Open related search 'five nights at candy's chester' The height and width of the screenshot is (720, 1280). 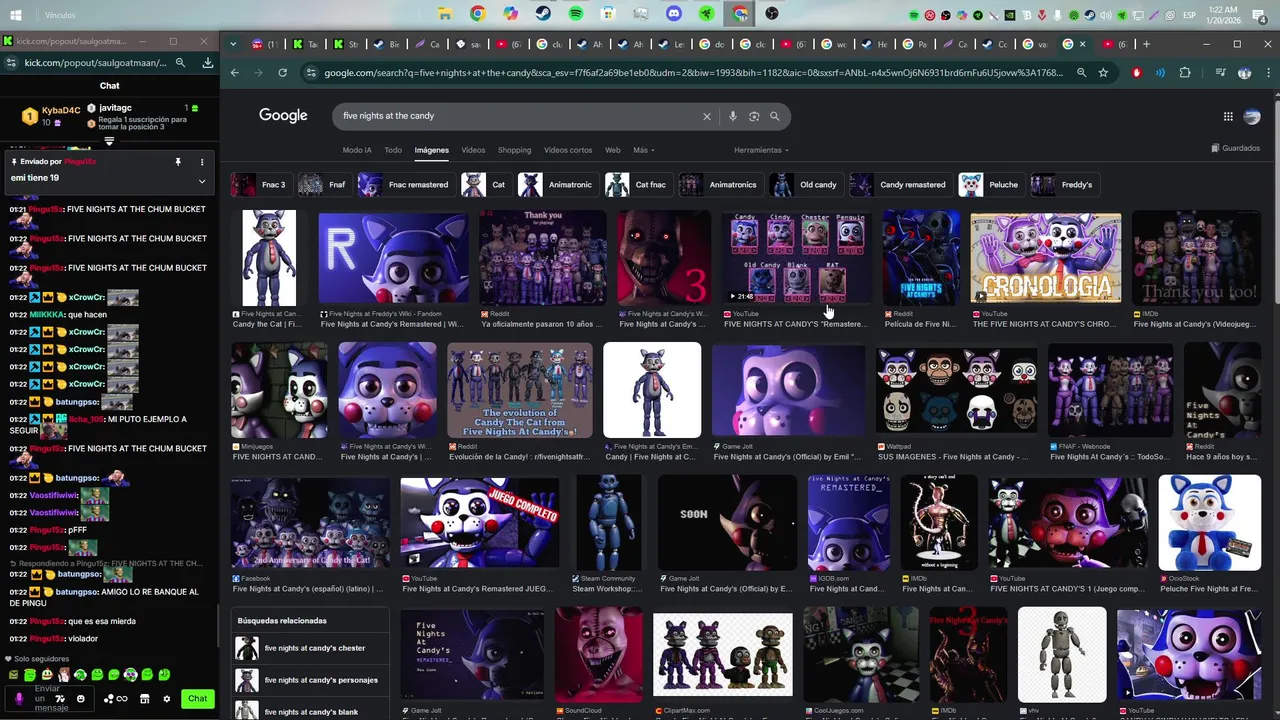click(x=310, y=648)
